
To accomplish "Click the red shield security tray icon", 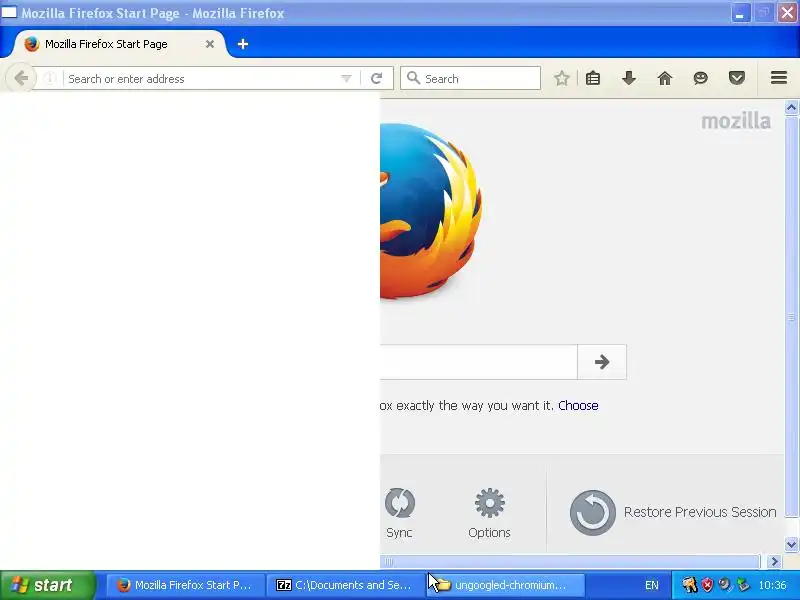I will 707,585.
